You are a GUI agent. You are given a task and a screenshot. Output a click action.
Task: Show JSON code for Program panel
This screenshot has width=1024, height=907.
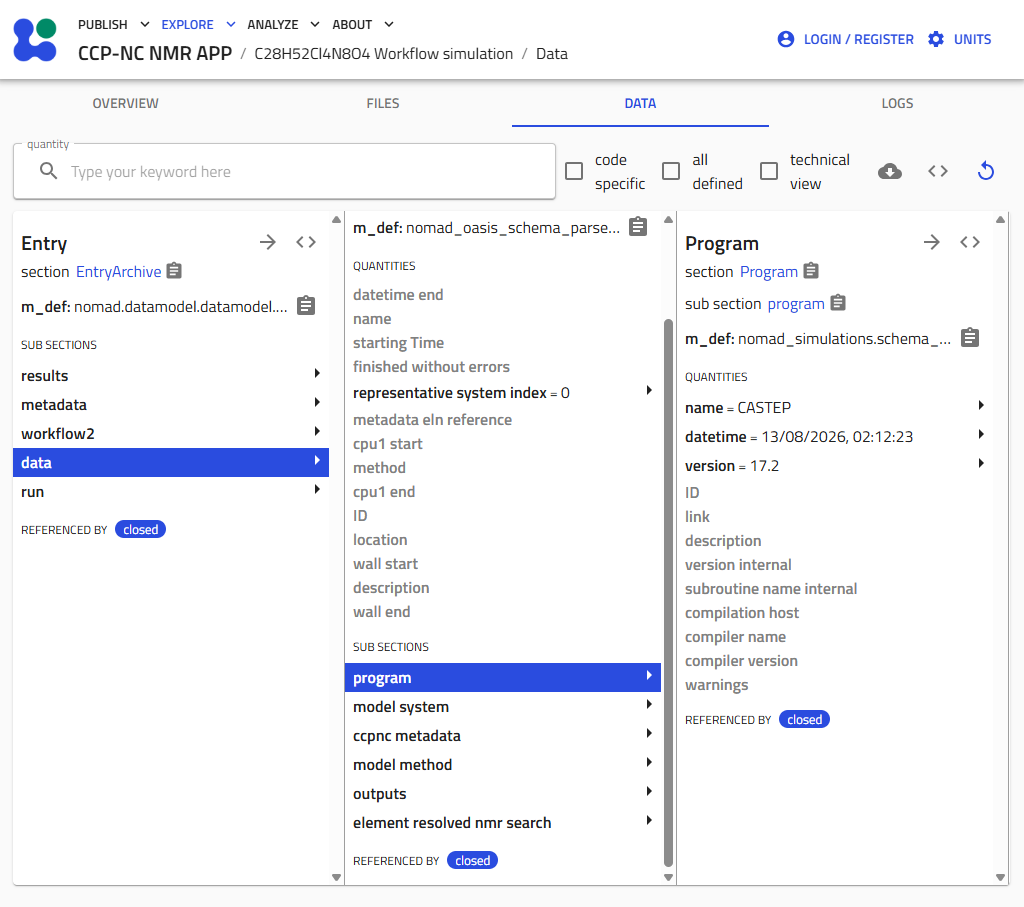click(x=970, y=242)
